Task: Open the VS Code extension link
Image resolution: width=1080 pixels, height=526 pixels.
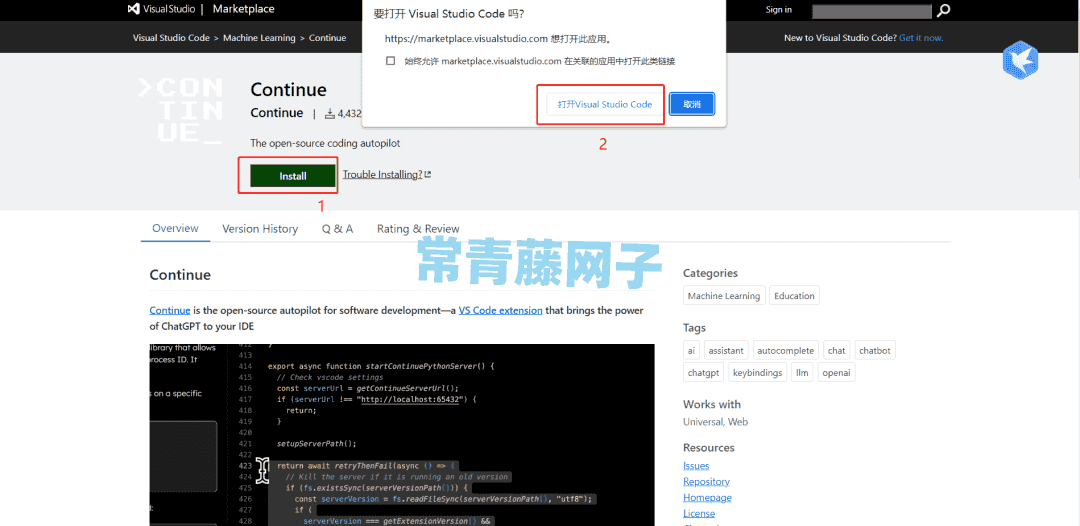Action: (x=501, y=311)
